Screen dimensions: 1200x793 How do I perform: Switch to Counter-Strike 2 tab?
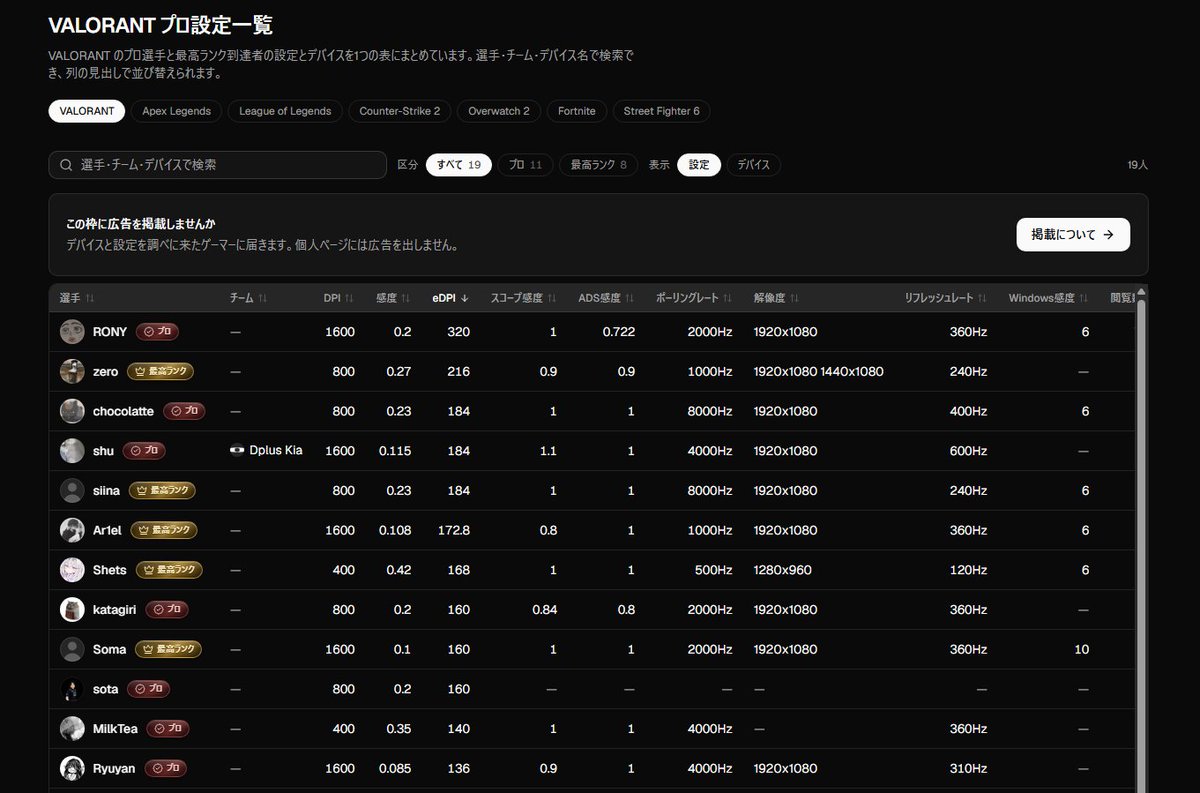[x=400, y=111]
